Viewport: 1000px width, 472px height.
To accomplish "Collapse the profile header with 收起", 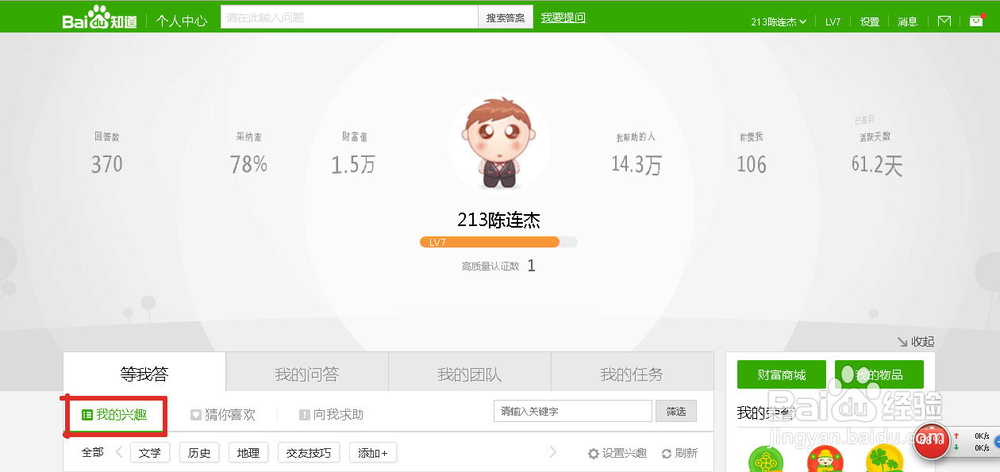I will point(915,341).
